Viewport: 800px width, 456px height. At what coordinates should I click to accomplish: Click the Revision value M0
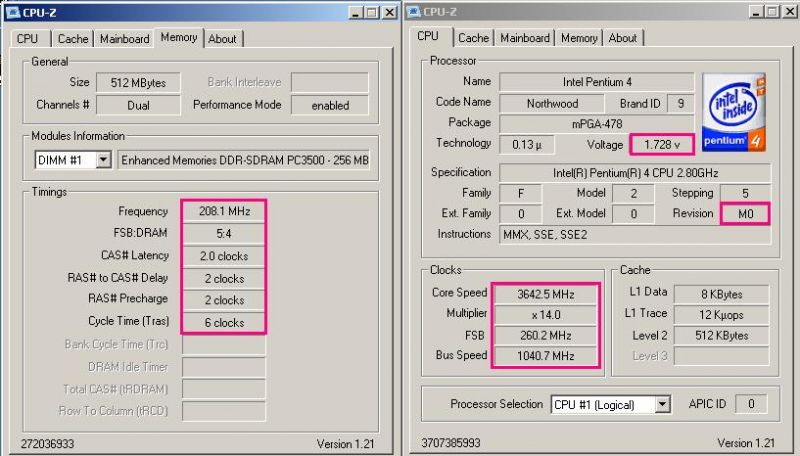(745, 214)
